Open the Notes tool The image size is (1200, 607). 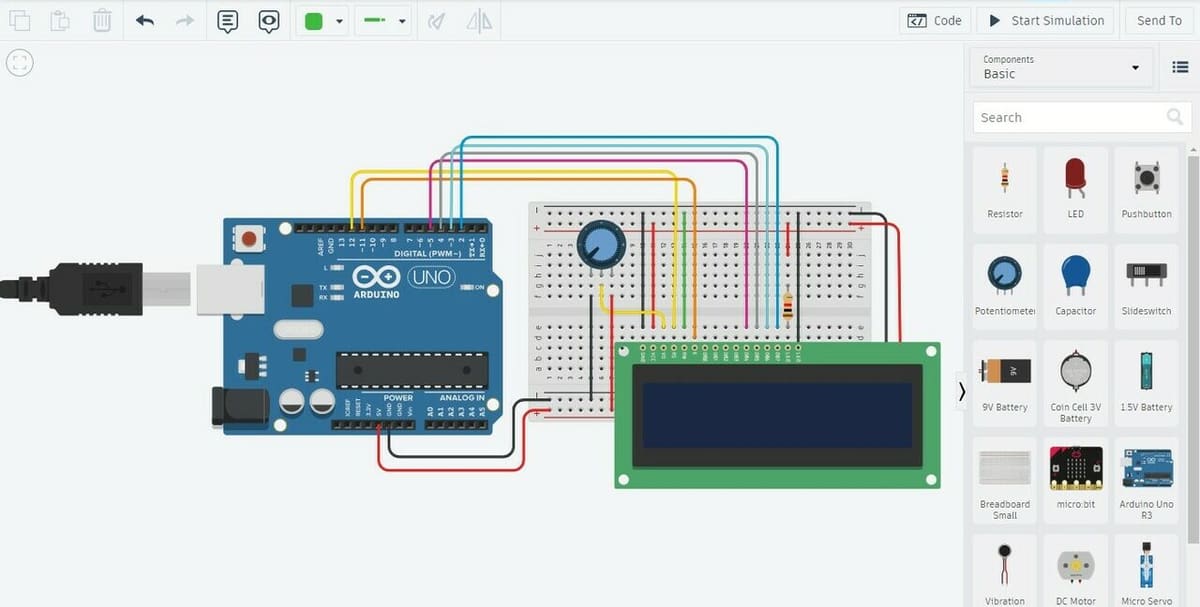[228, 21]
